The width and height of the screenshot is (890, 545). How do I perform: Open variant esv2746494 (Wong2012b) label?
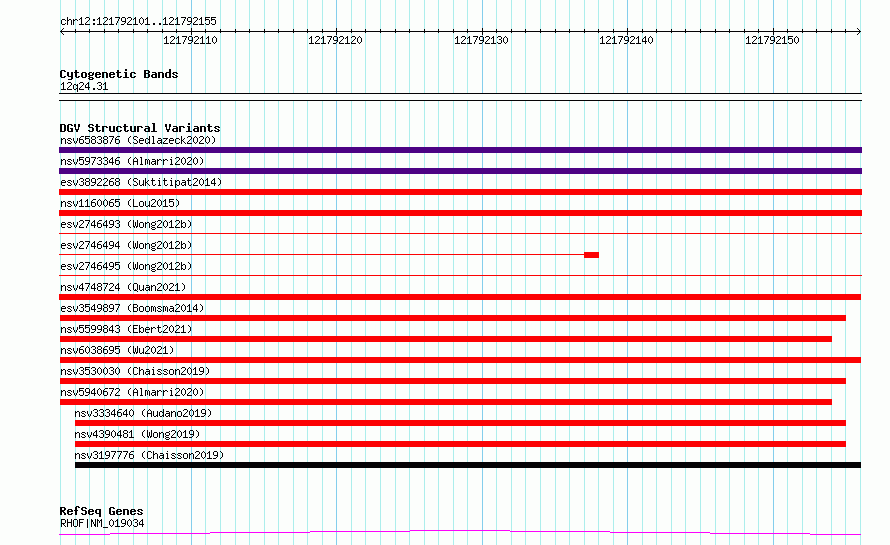[126, 245]
